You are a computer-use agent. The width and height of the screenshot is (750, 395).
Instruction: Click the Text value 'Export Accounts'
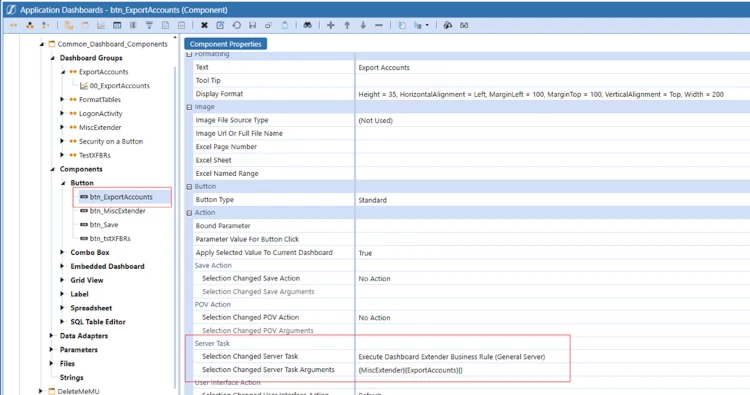point(384,67)
